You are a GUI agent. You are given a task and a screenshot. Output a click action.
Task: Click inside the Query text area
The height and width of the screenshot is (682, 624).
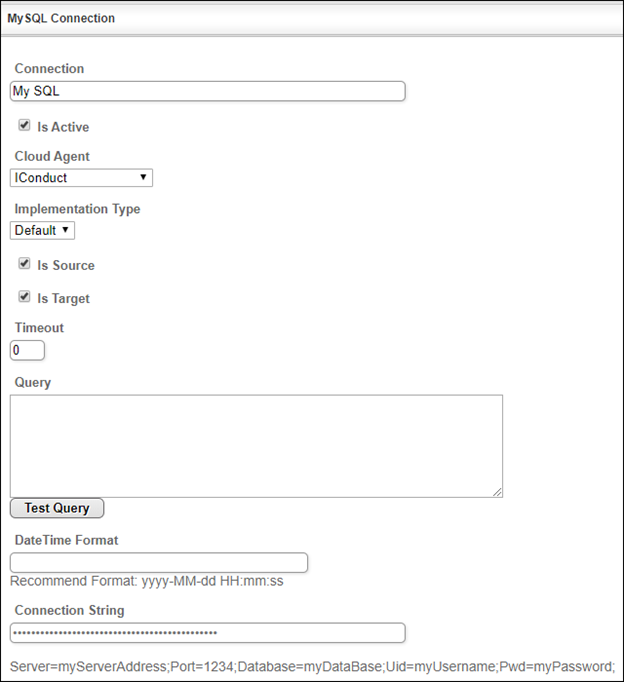256,445
